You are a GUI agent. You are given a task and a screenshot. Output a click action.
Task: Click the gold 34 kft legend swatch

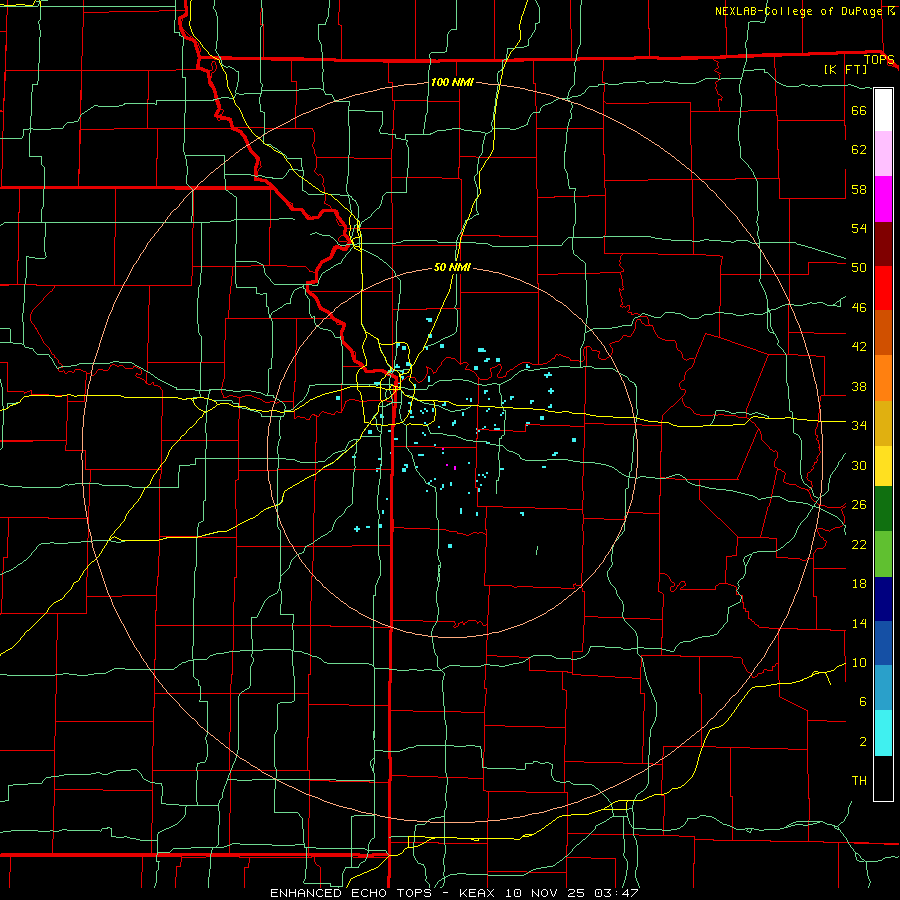(883, 423)
